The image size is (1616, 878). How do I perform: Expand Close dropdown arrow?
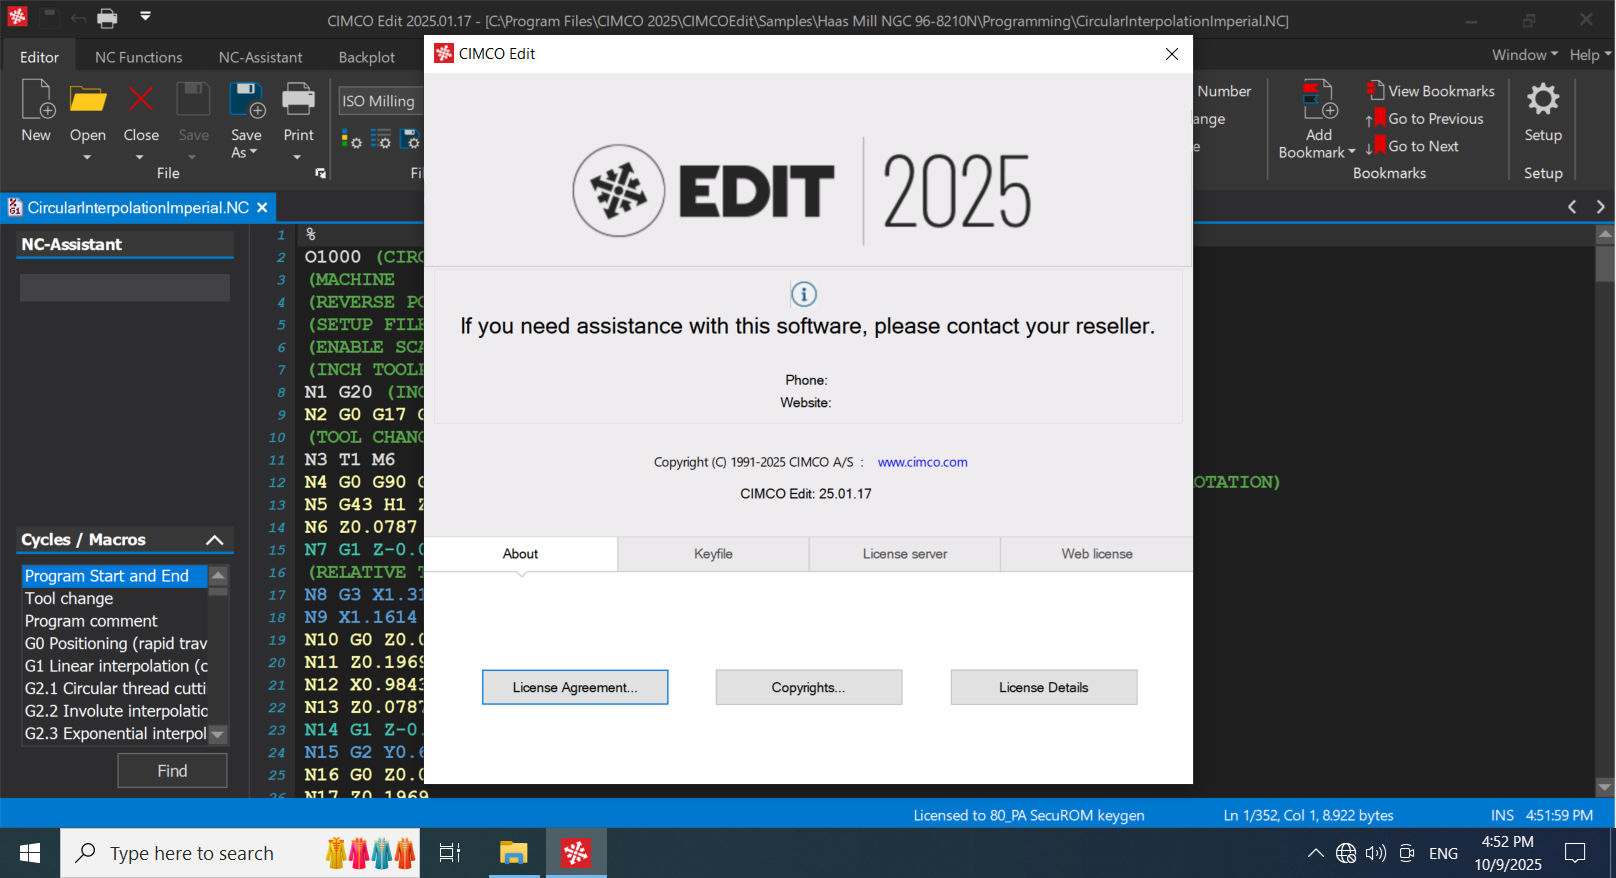(x=140, y=157)
